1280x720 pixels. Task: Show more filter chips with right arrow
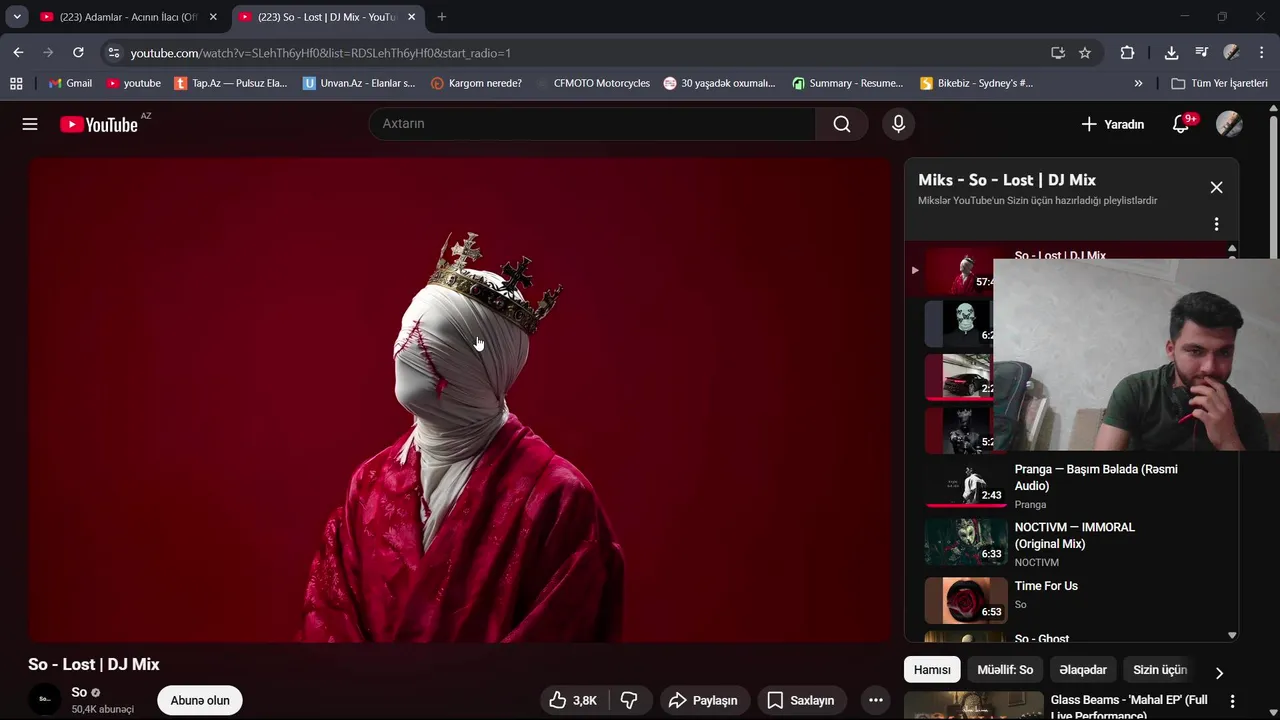click(1218, 672)
